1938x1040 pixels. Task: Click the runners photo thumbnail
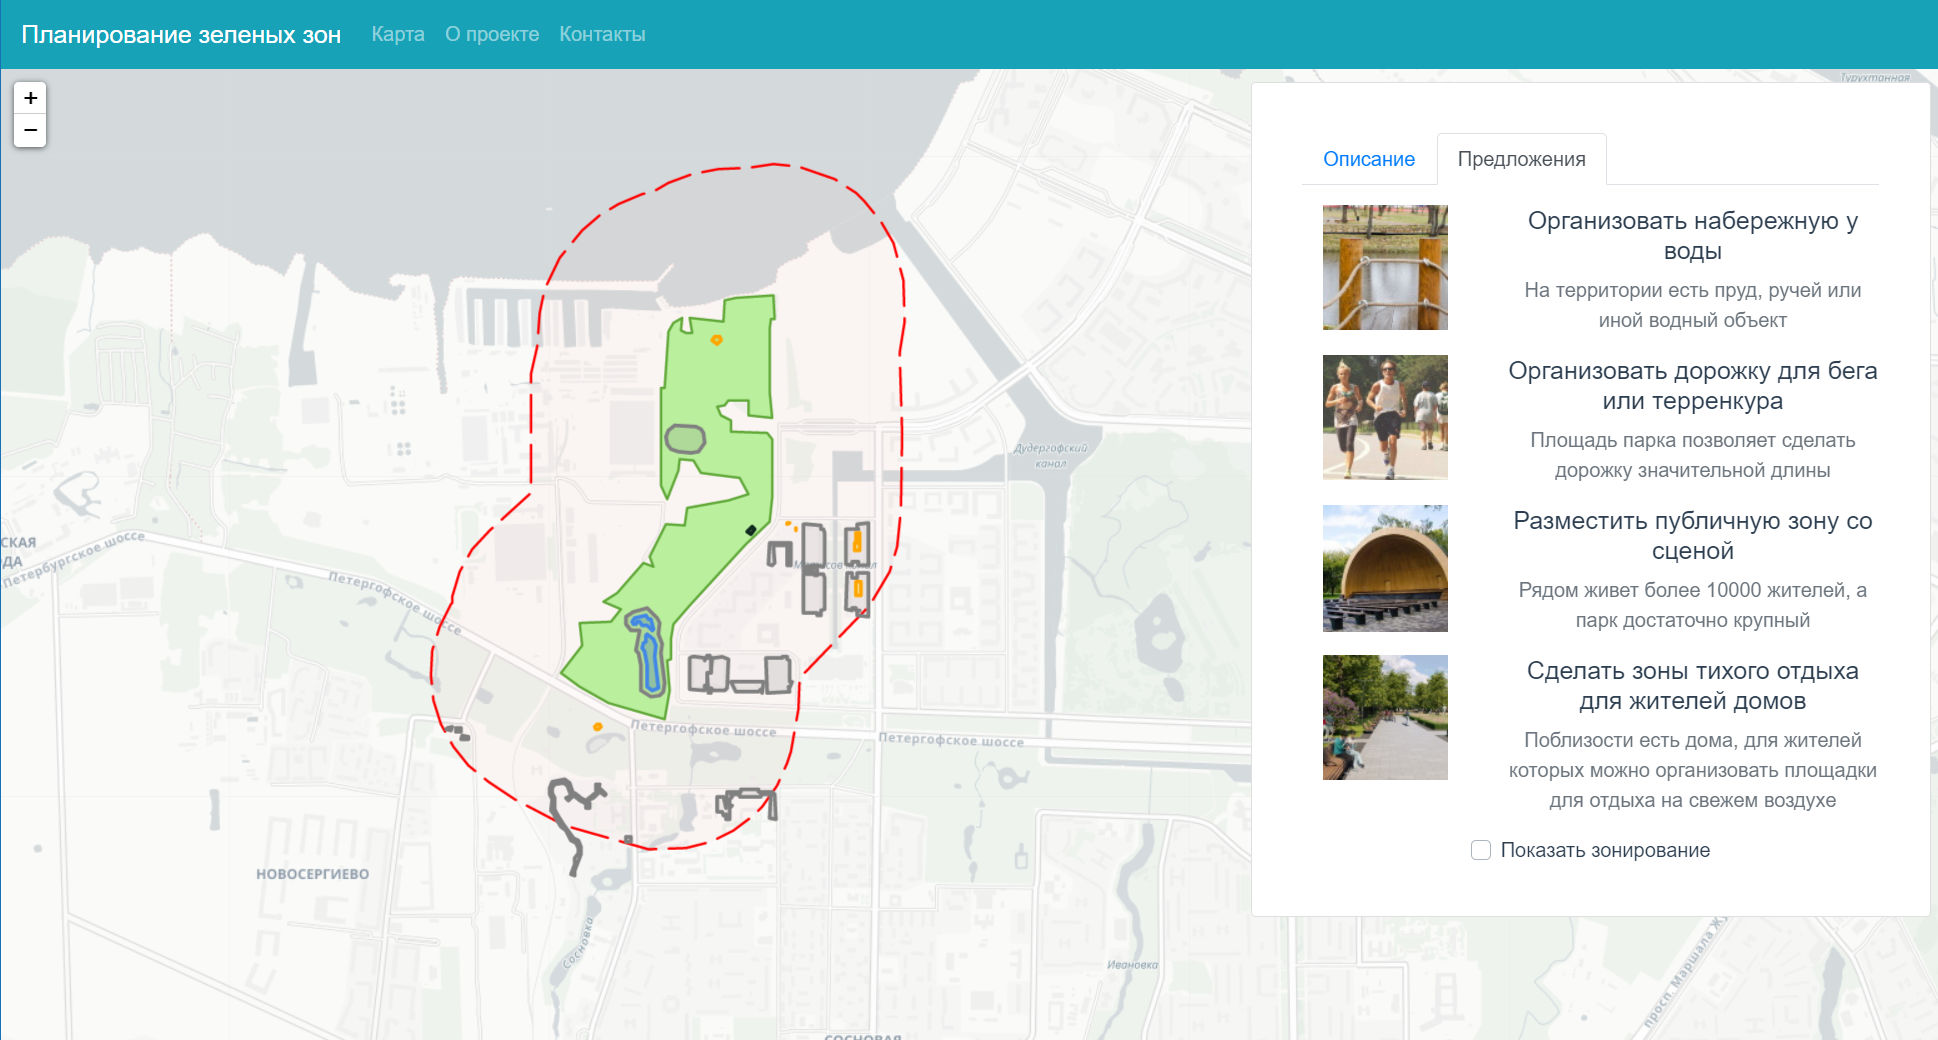click(x=1385, y=417)
